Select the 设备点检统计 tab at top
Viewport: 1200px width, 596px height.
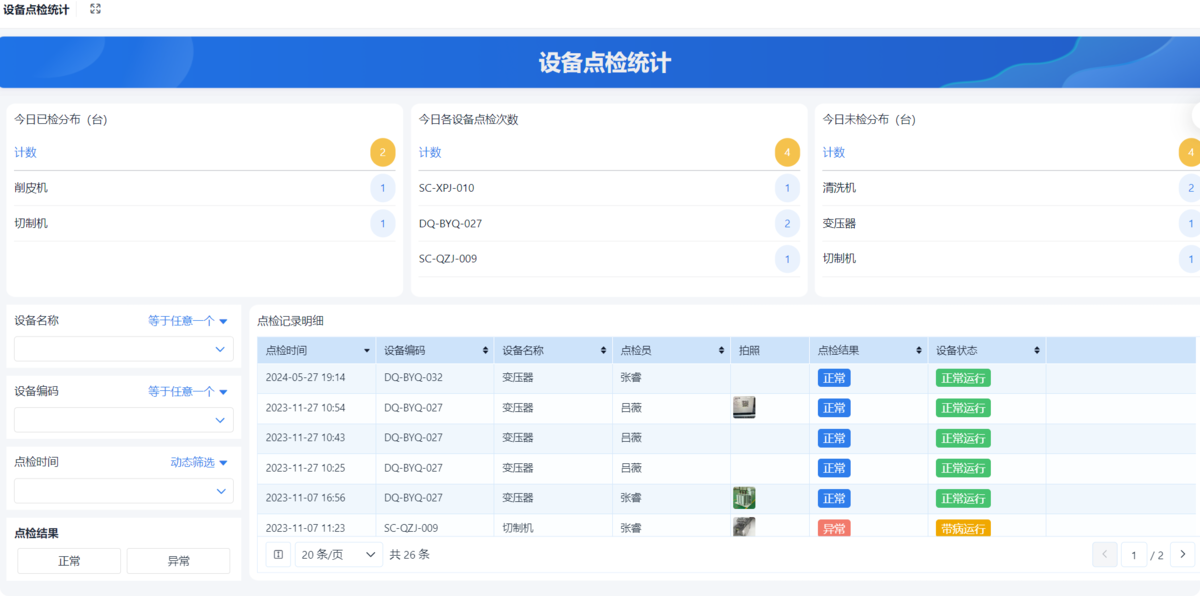36,10
